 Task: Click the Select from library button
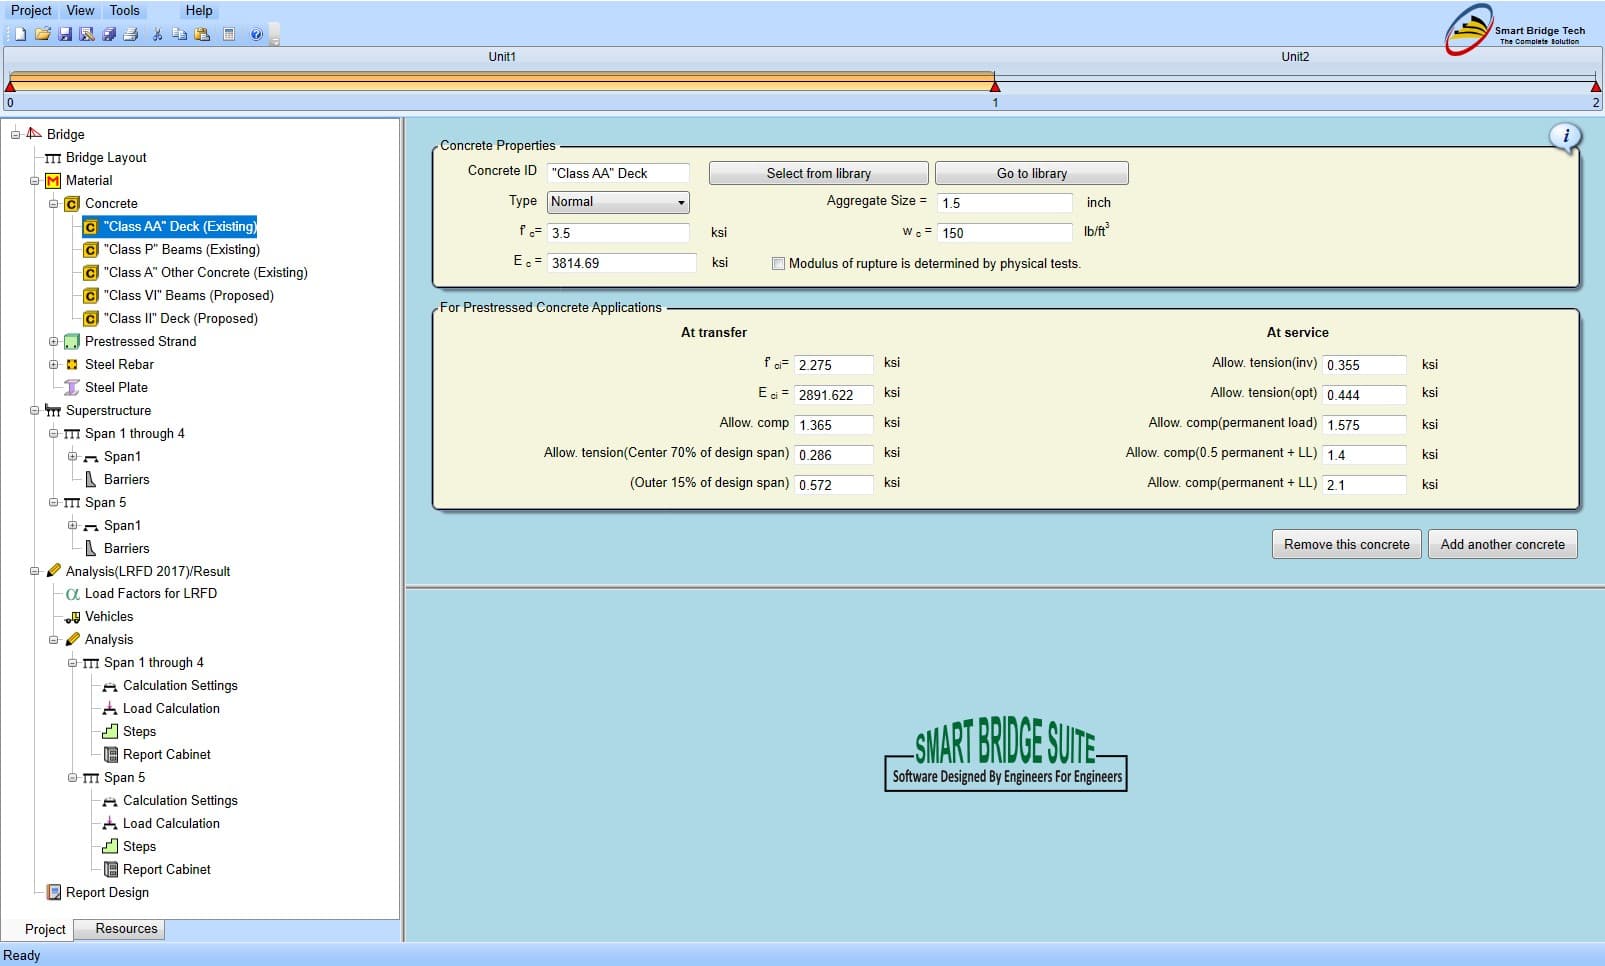(818, 174)
